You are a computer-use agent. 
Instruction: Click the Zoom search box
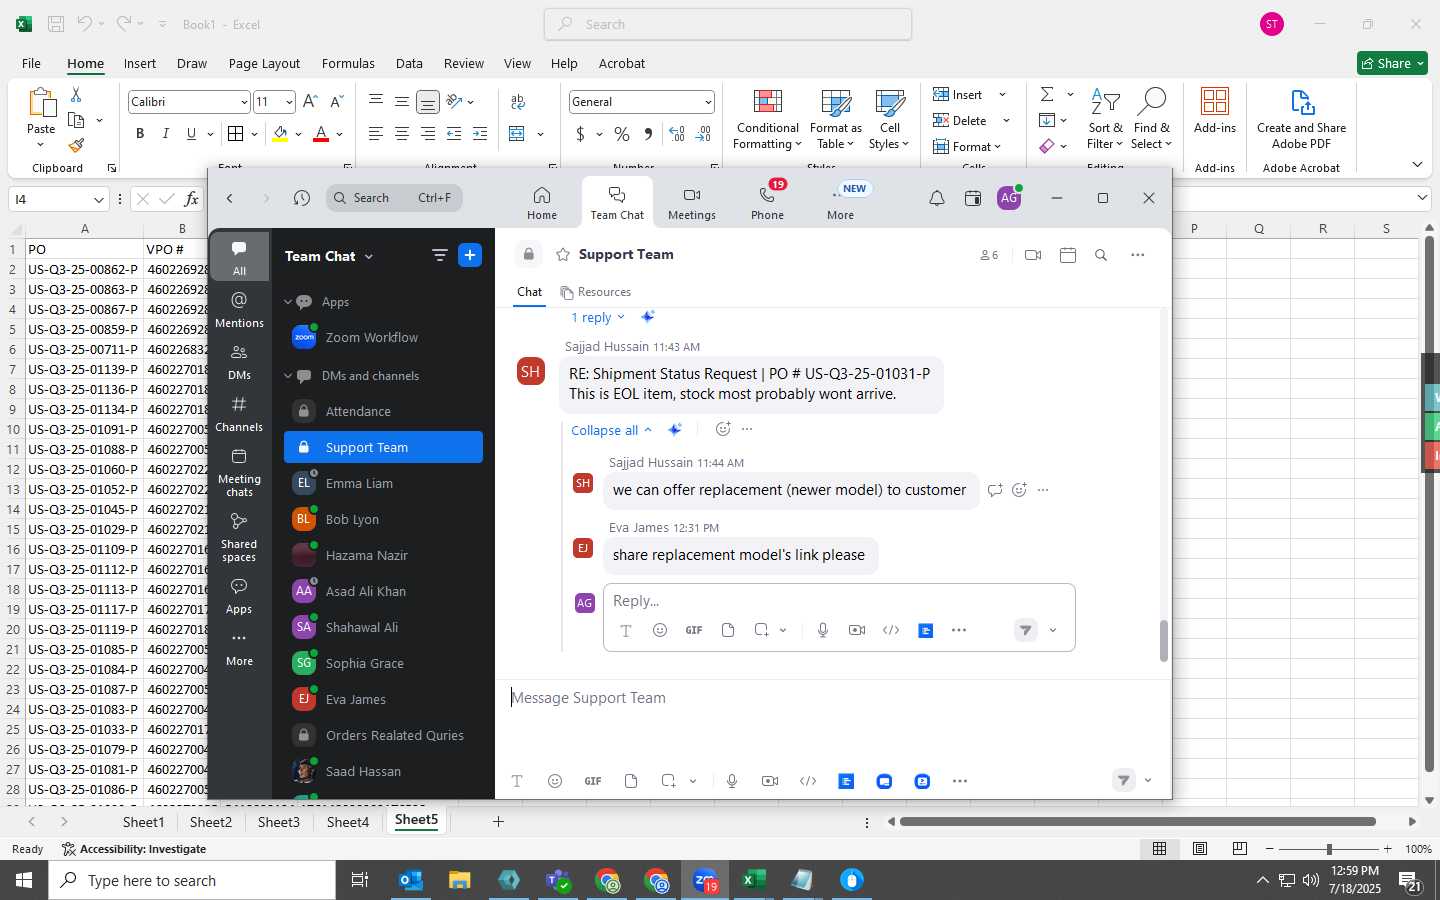tap(394, 198)
